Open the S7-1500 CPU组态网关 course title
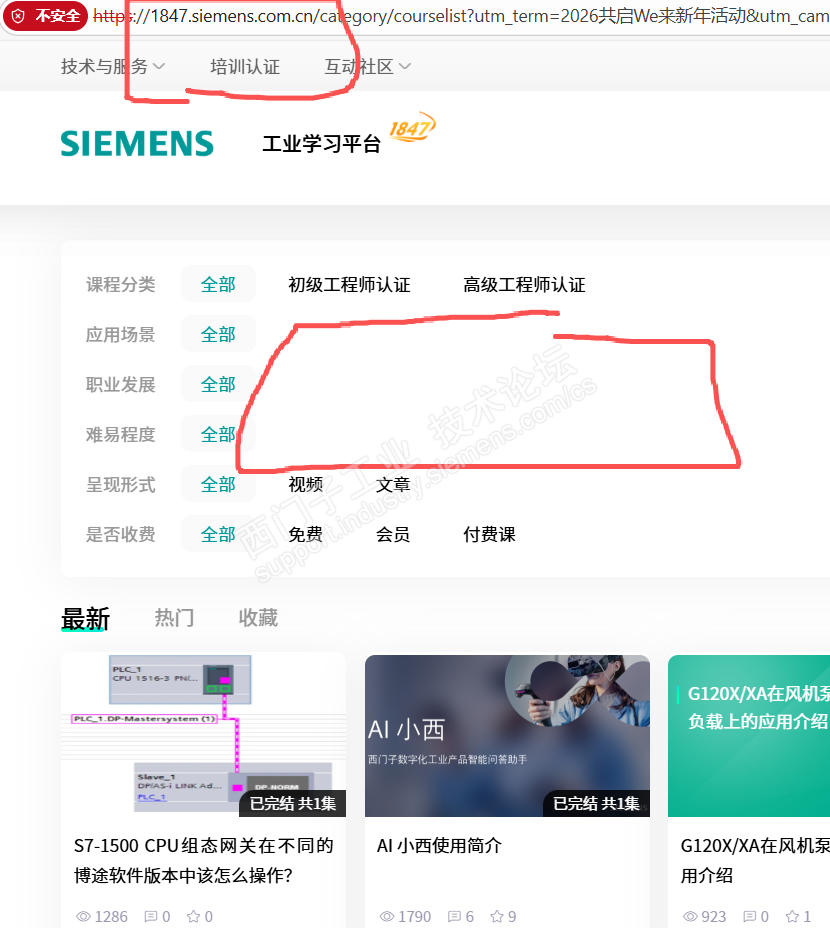Screen dimensions: 830x928 pos(203,861)
